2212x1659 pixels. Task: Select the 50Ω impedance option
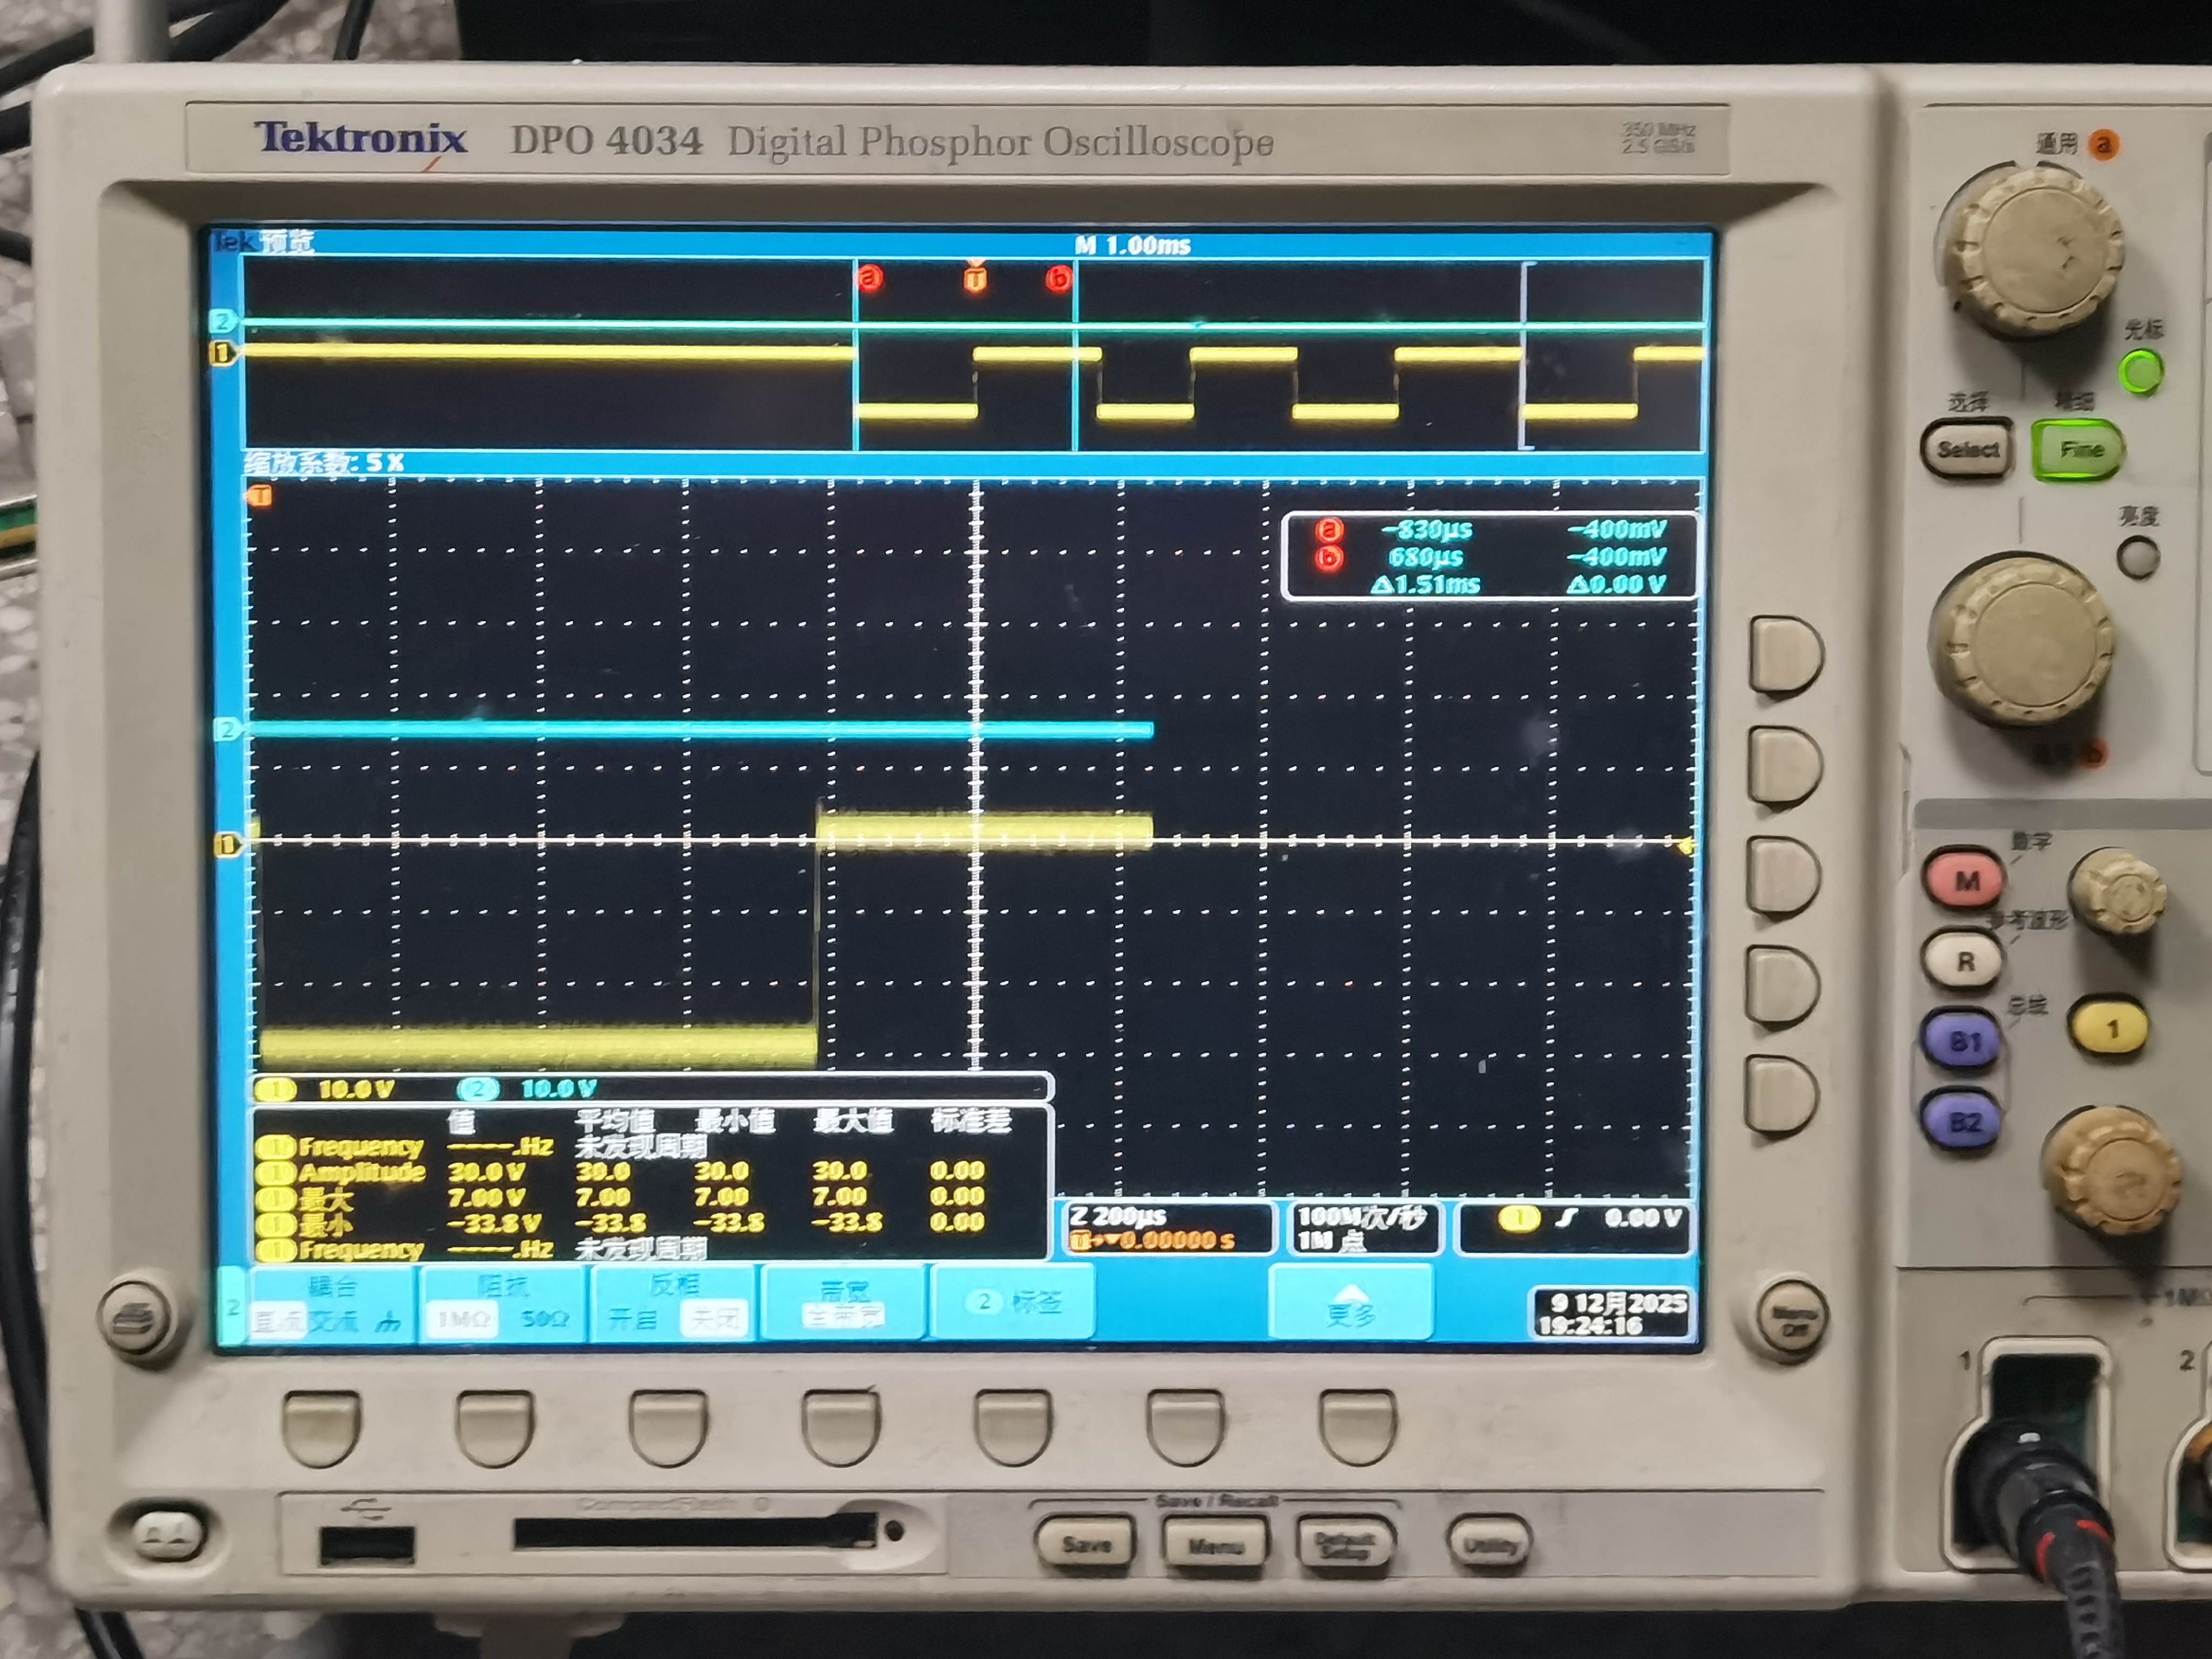click(544, 1319)
